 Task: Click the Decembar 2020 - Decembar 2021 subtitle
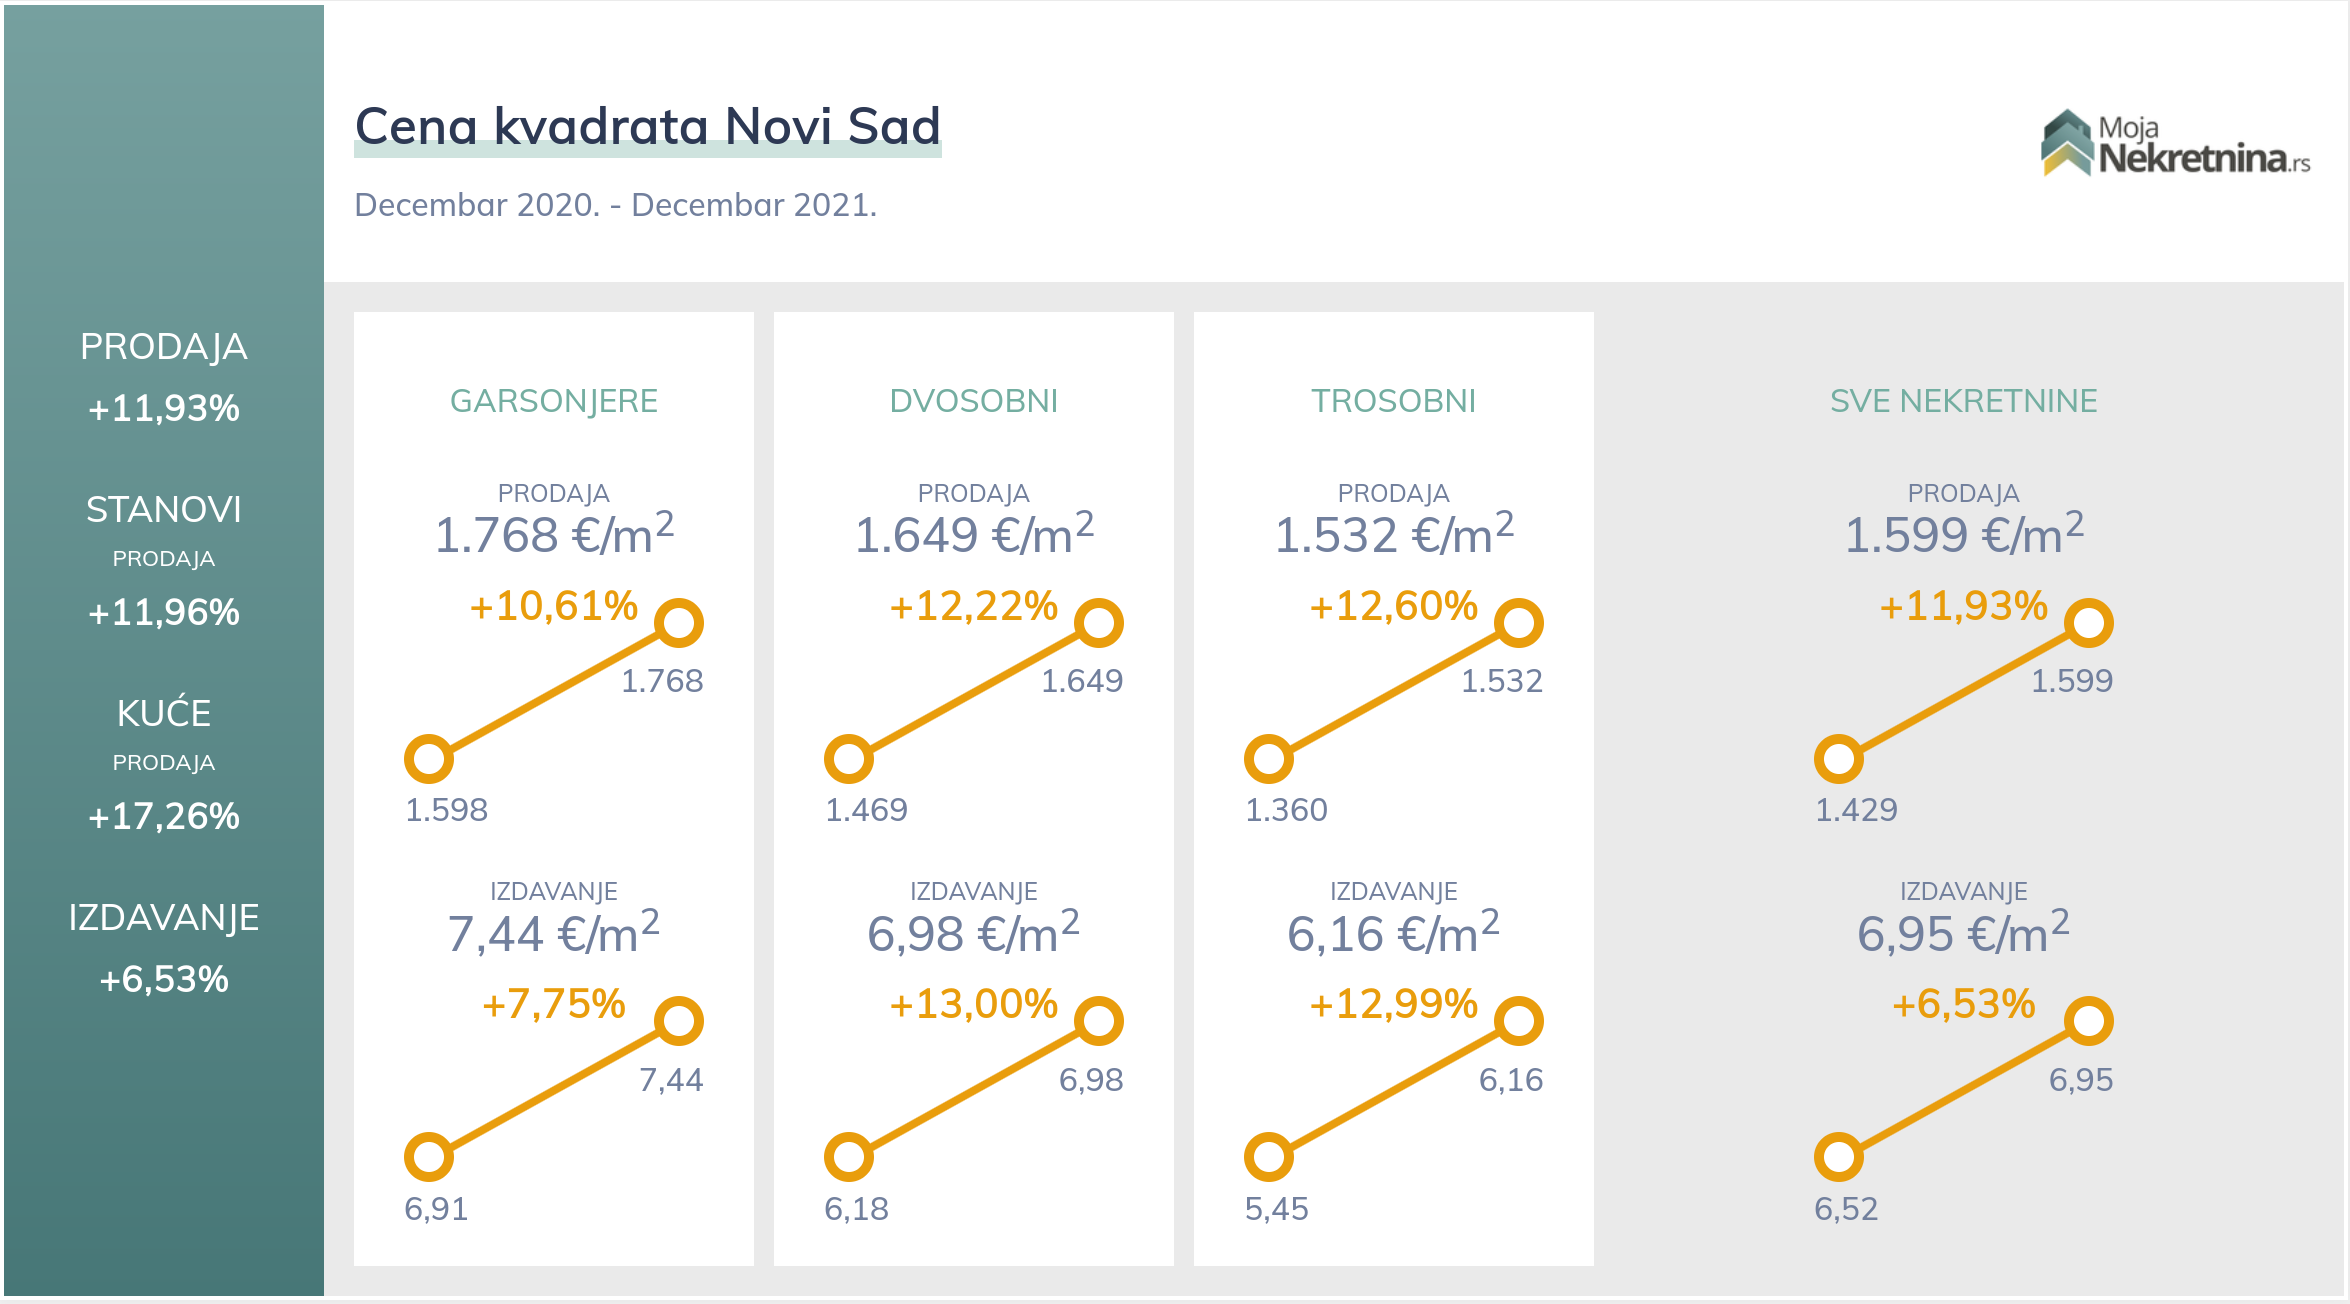615,205
